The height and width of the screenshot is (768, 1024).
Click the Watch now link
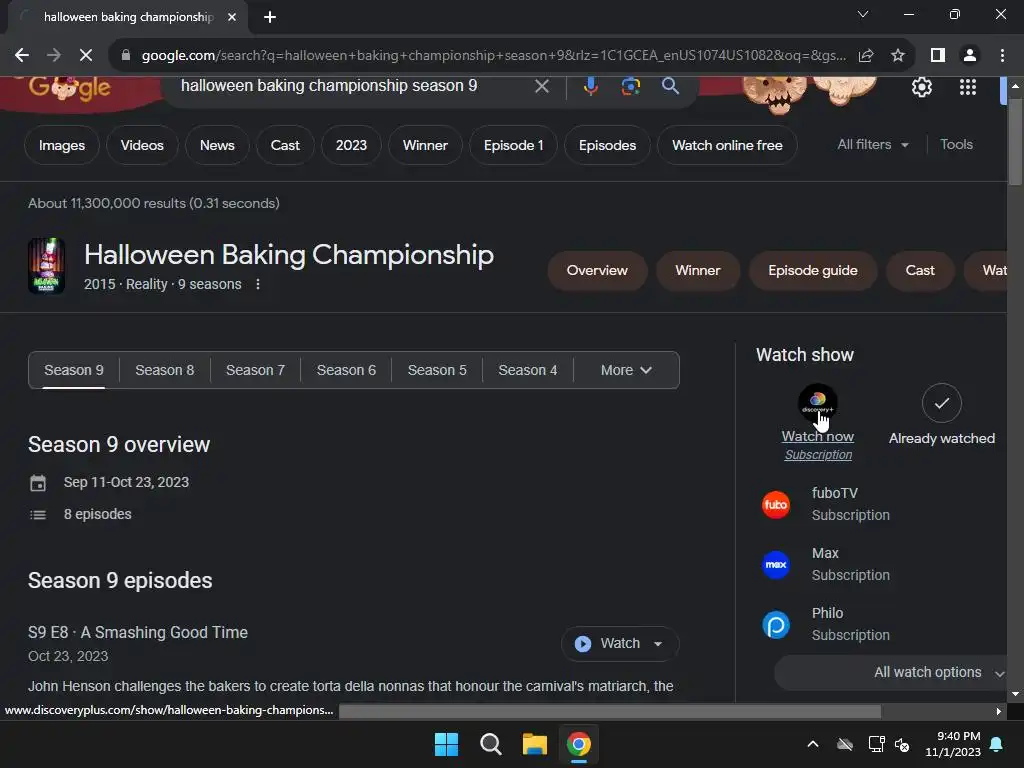818,436
